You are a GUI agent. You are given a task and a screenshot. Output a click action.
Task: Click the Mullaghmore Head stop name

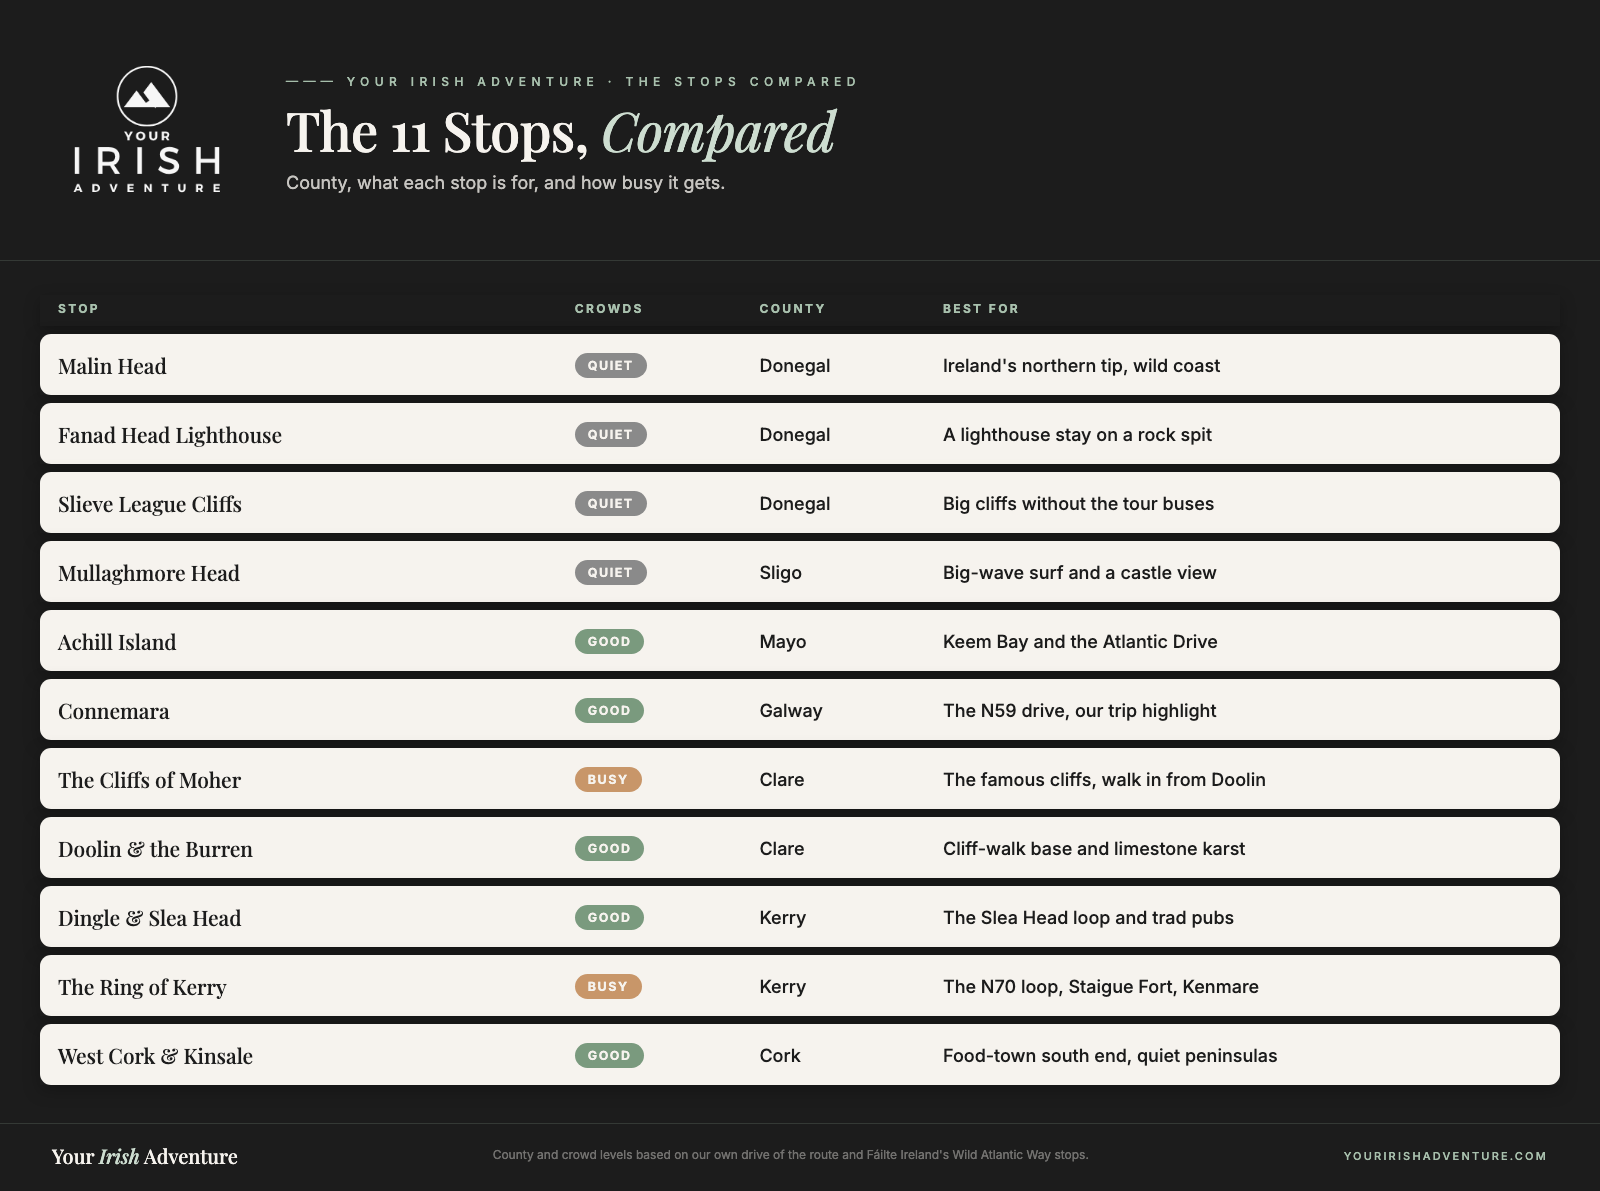pos(149,573)
